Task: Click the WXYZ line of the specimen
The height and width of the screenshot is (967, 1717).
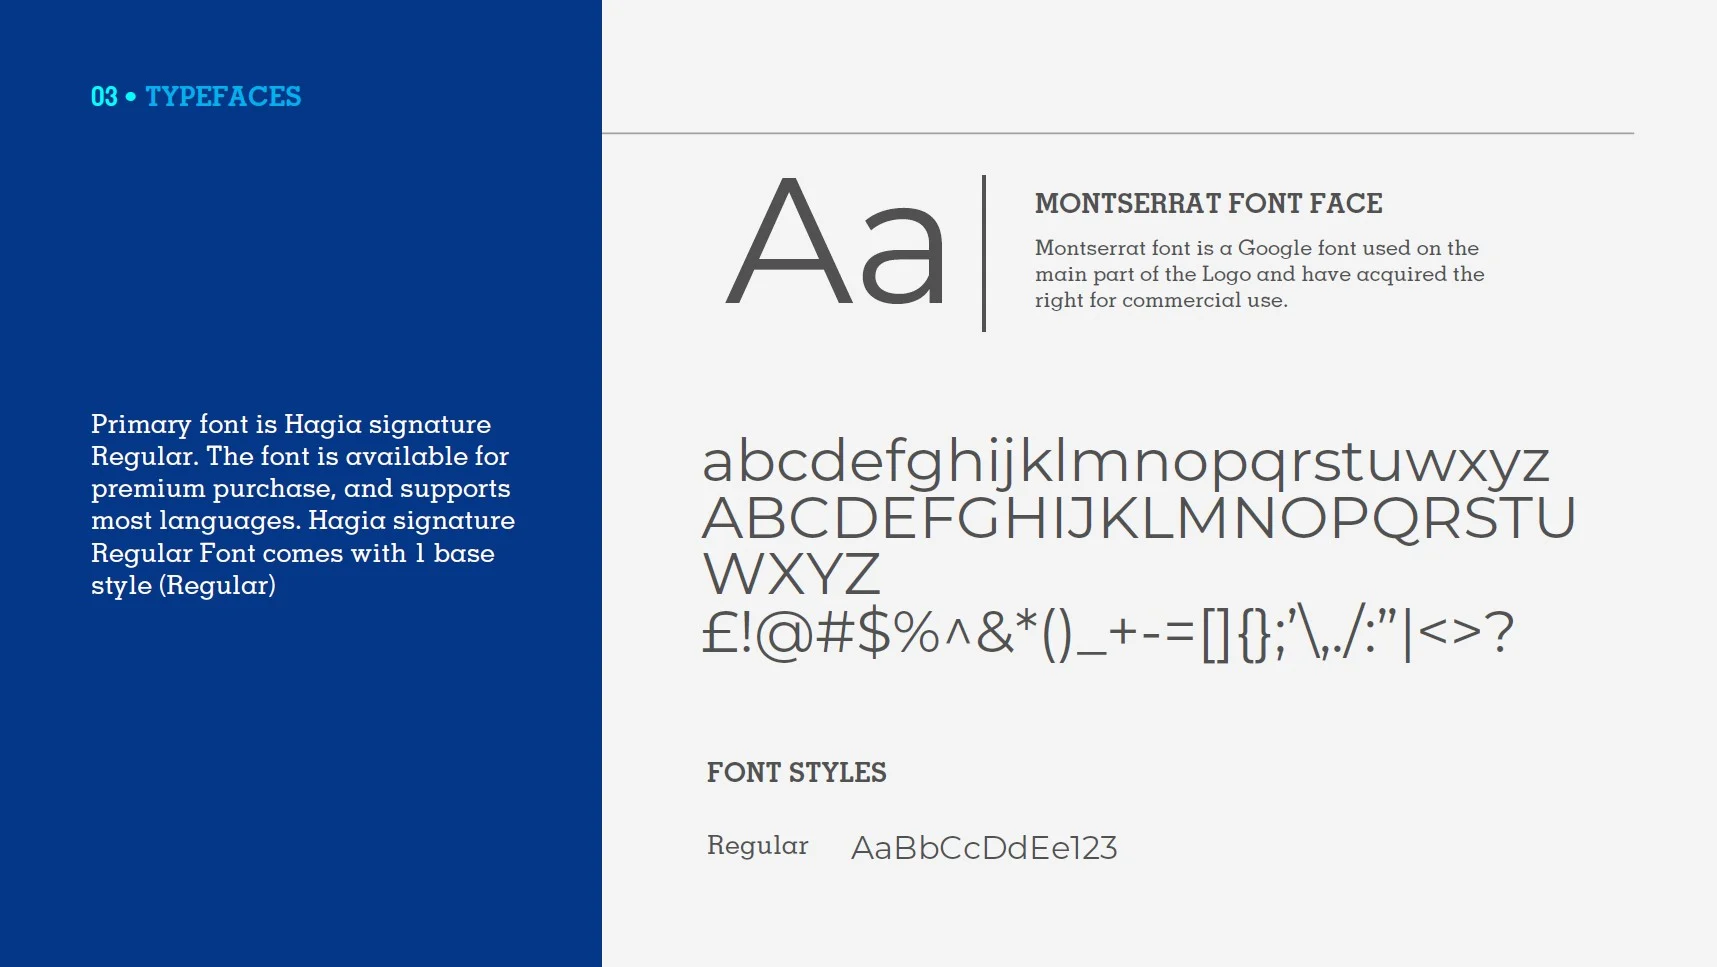Action: coord(791,575)
